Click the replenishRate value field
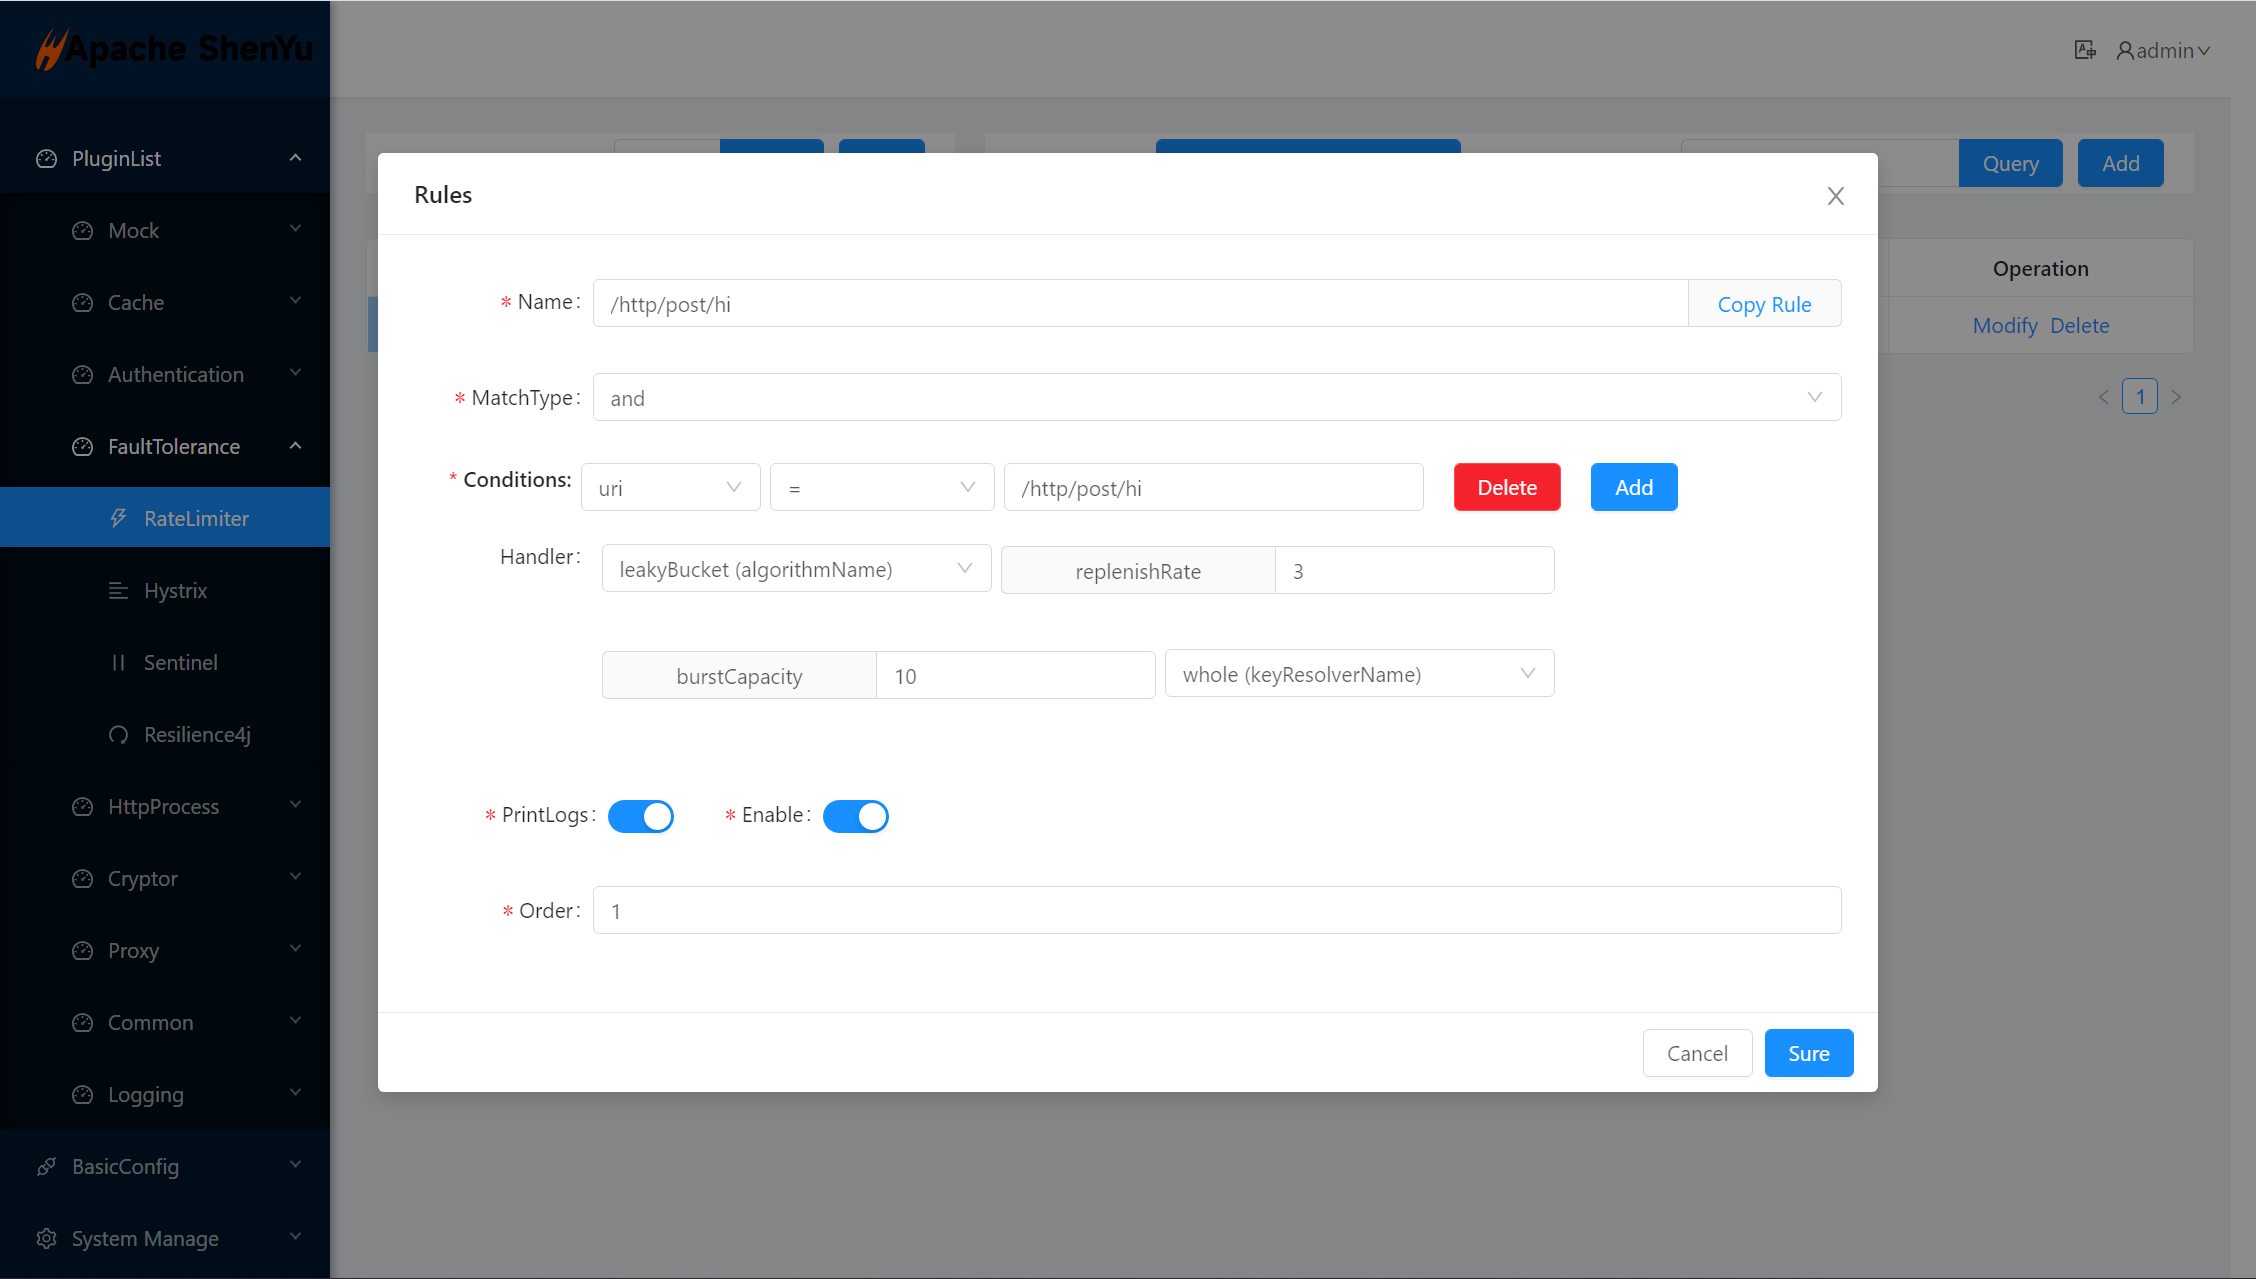The image size is (2256, 1279). pyautogui.click(x=1414, y=571)
